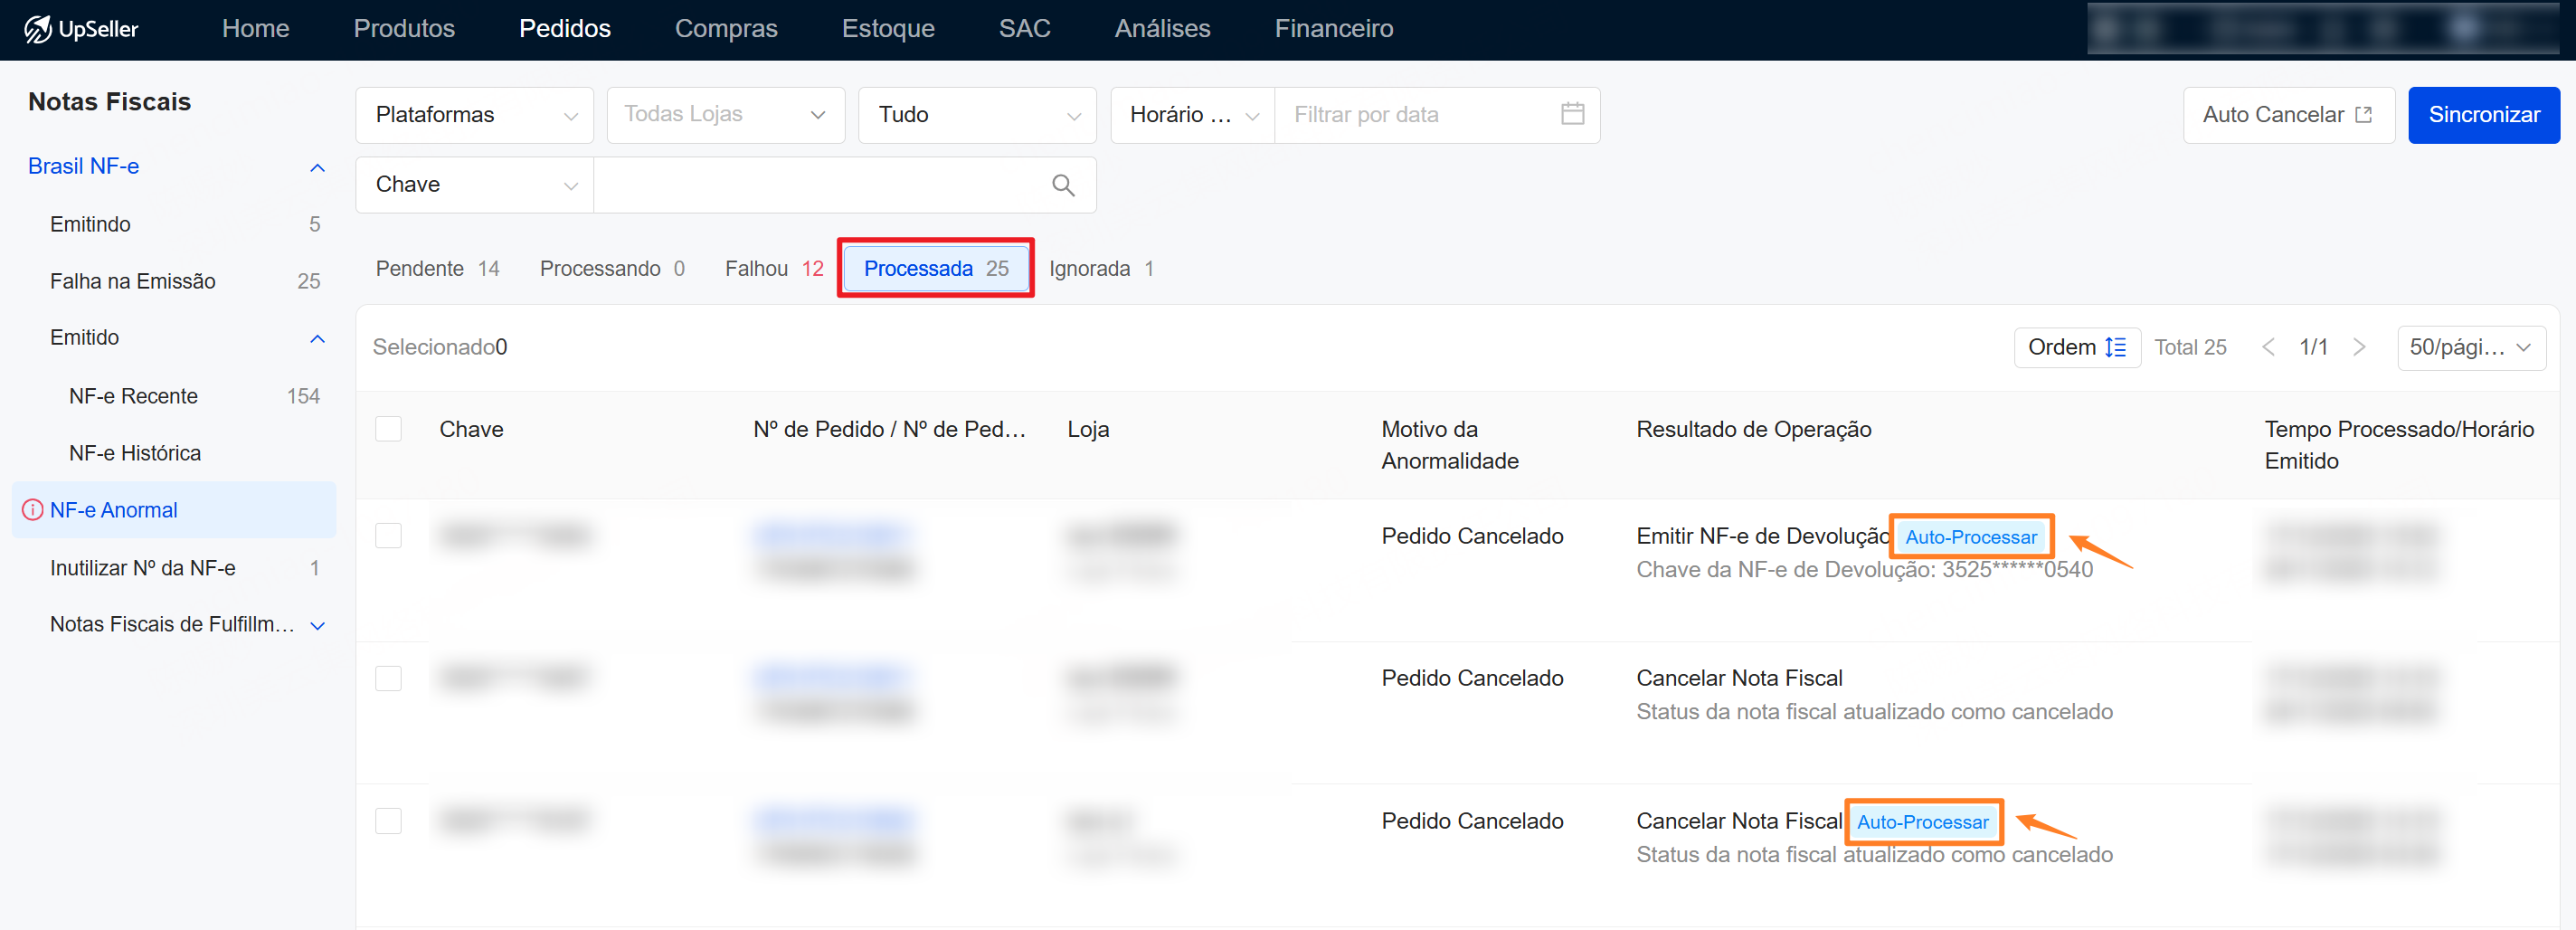
Task: Check the third row's checkbox
Action: (388, 821)
